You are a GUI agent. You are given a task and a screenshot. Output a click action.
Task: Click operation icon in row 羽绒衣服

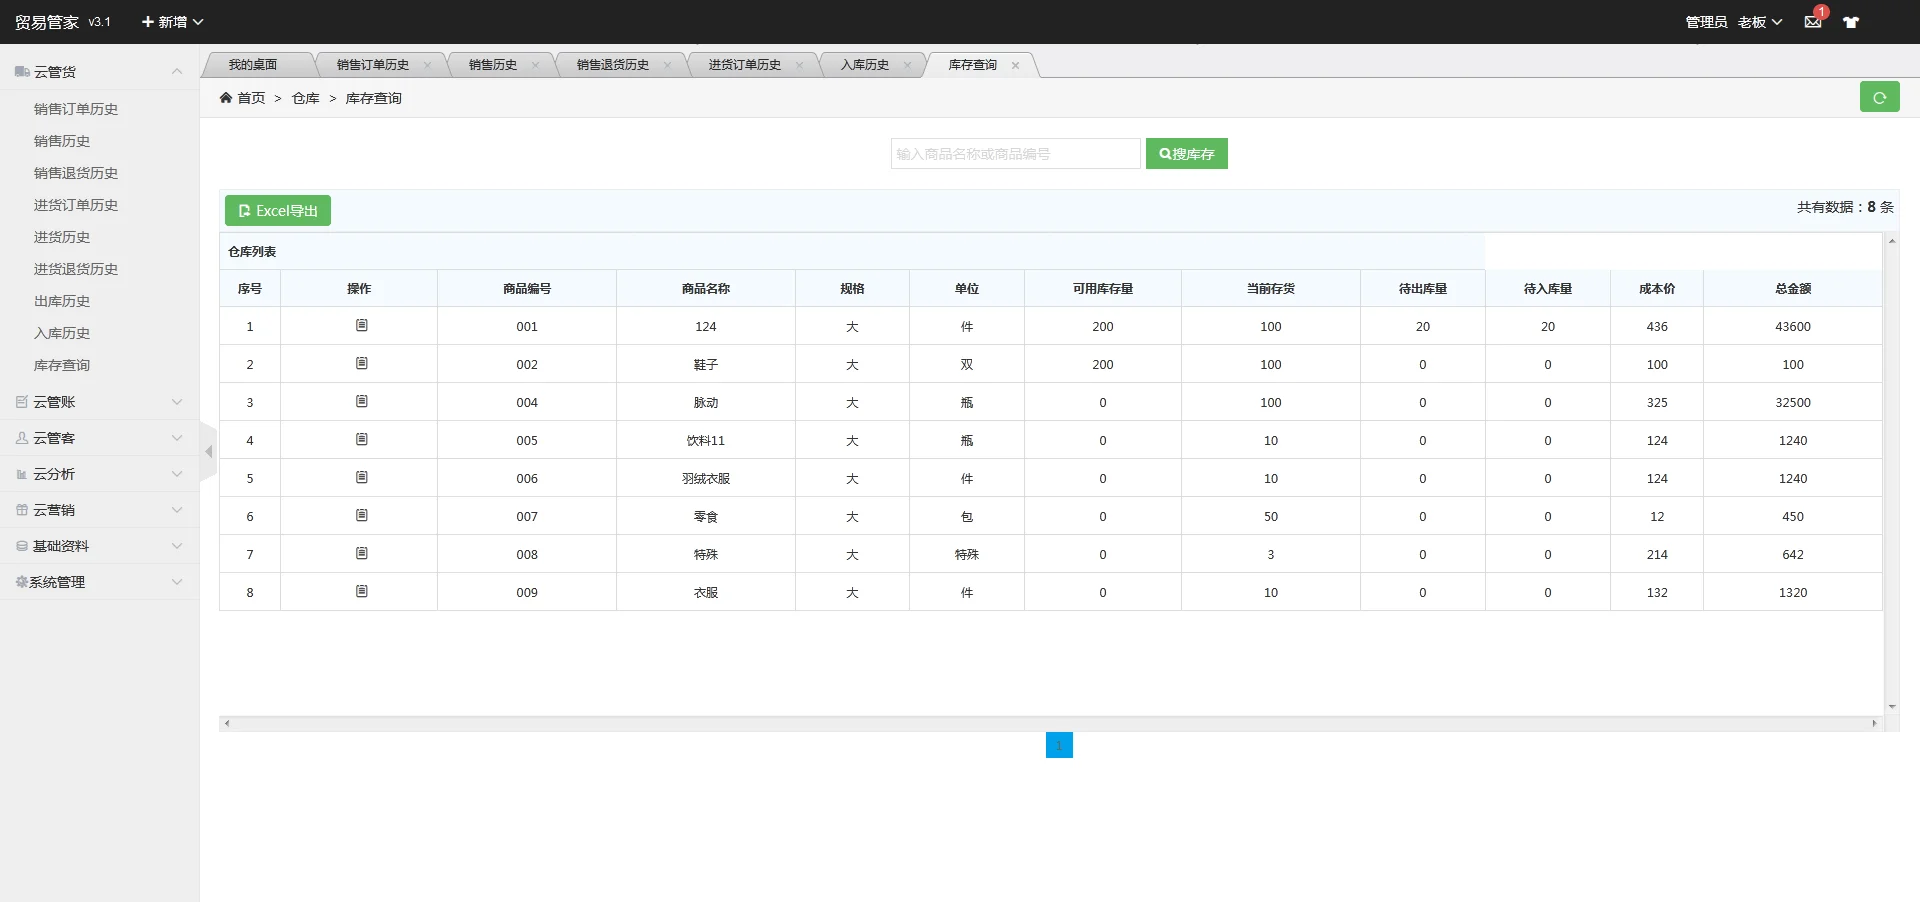click(x=361, y=478)
